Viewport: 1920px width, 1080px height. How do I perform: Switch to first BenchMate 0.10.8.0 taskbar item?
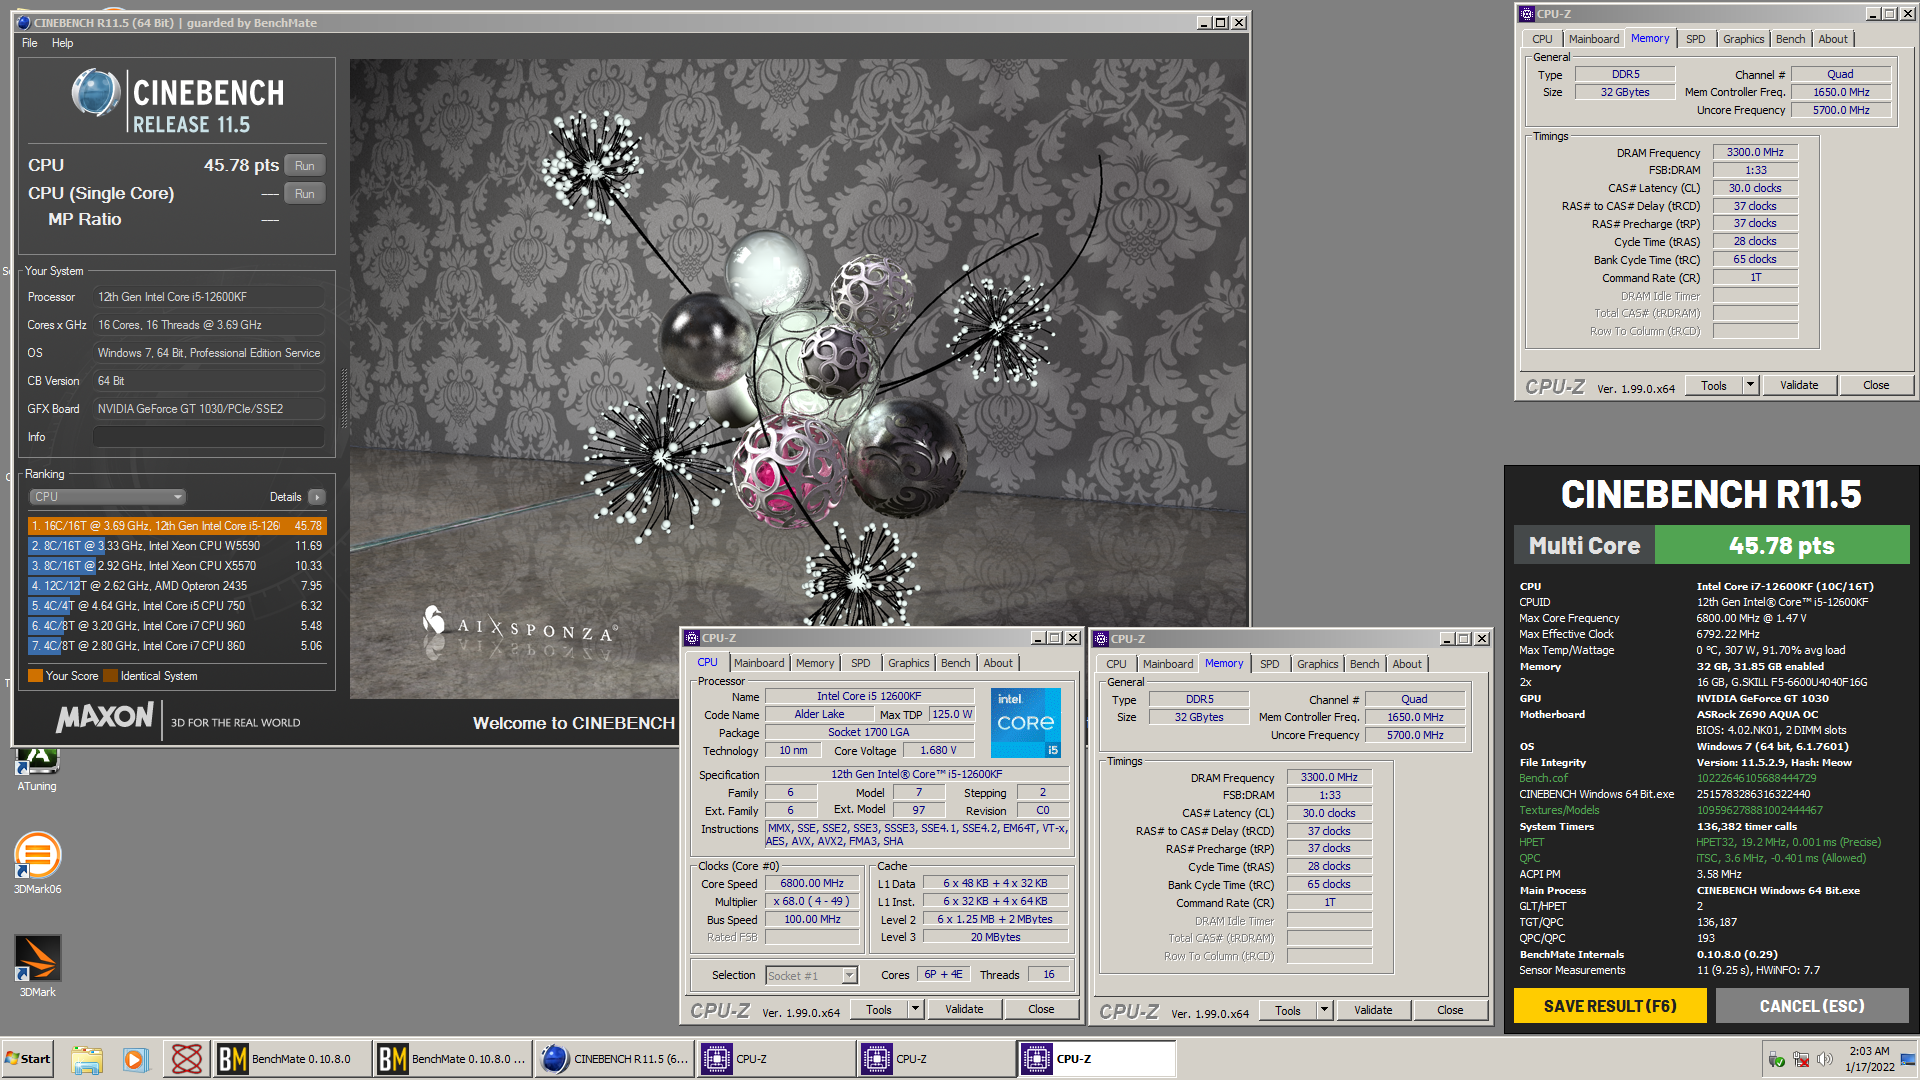(x=290, y=1059)
